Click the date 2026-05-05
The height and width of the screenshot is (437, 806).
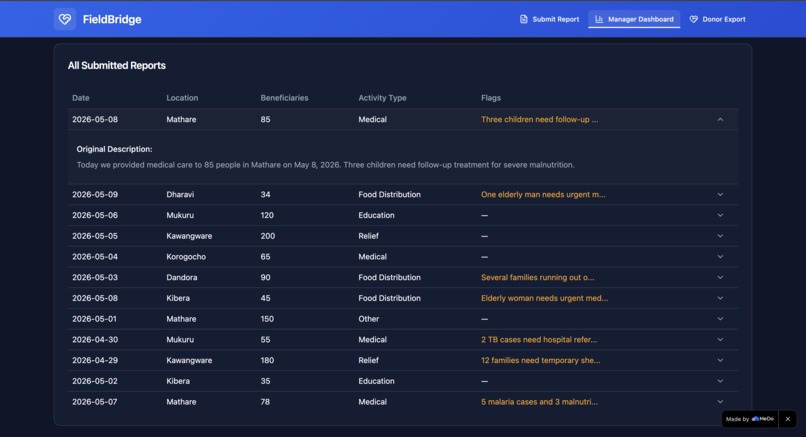95,236
